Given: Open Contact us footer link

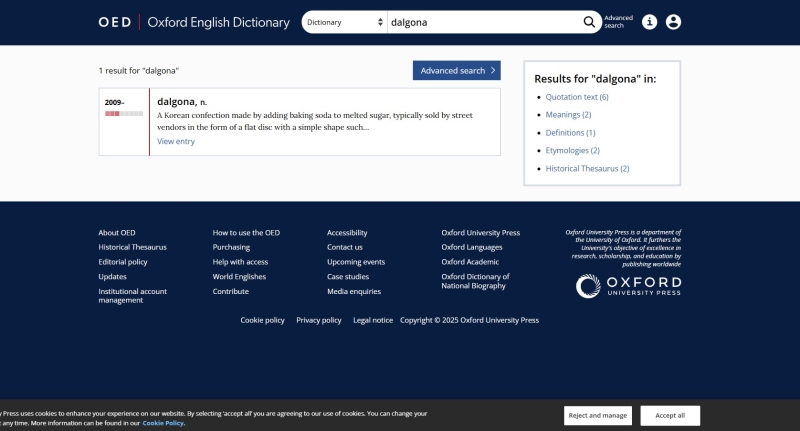Looking at the screenshot, I should 344,247.
